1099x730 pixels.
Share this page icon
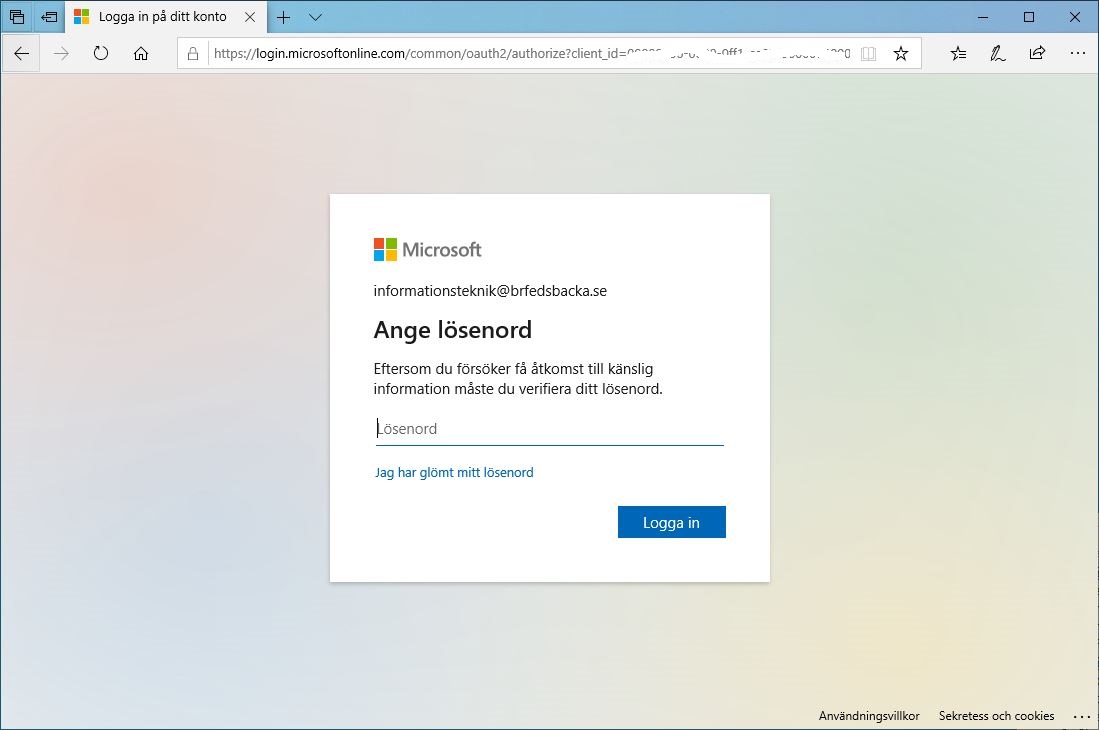click(x=1037, y=53)
